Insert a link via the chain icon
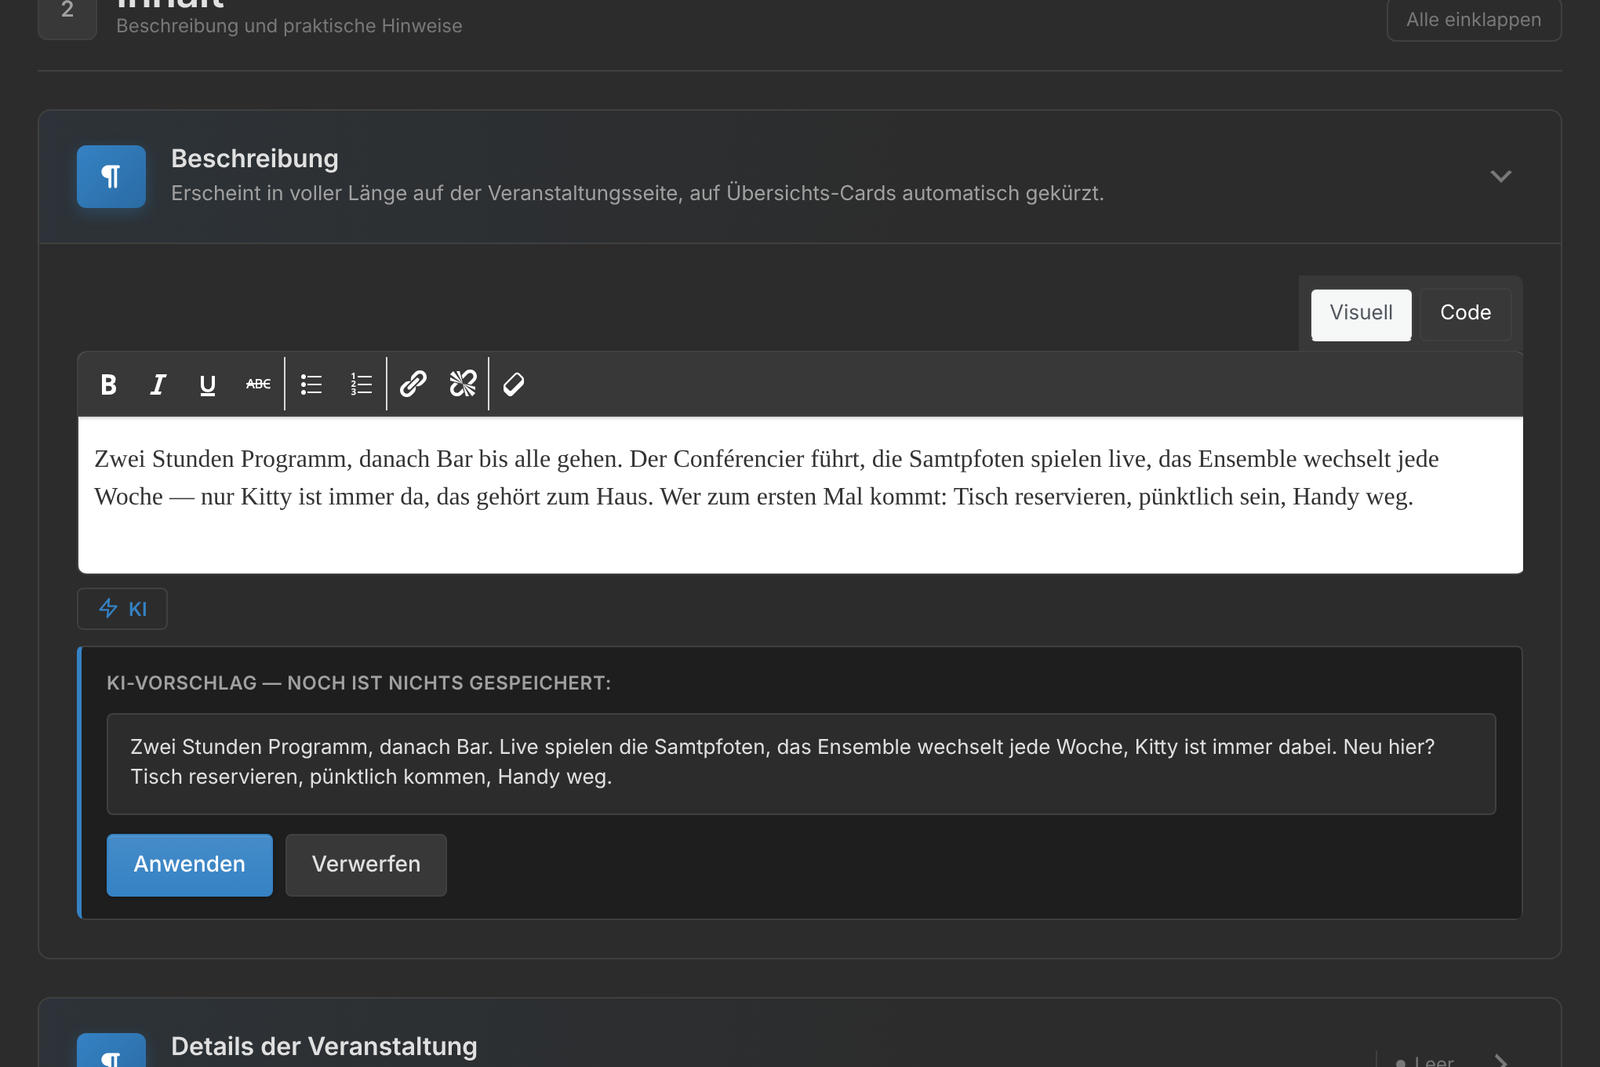The width and height of the screenshot is (1600, 1067). (x=414, y=384)
